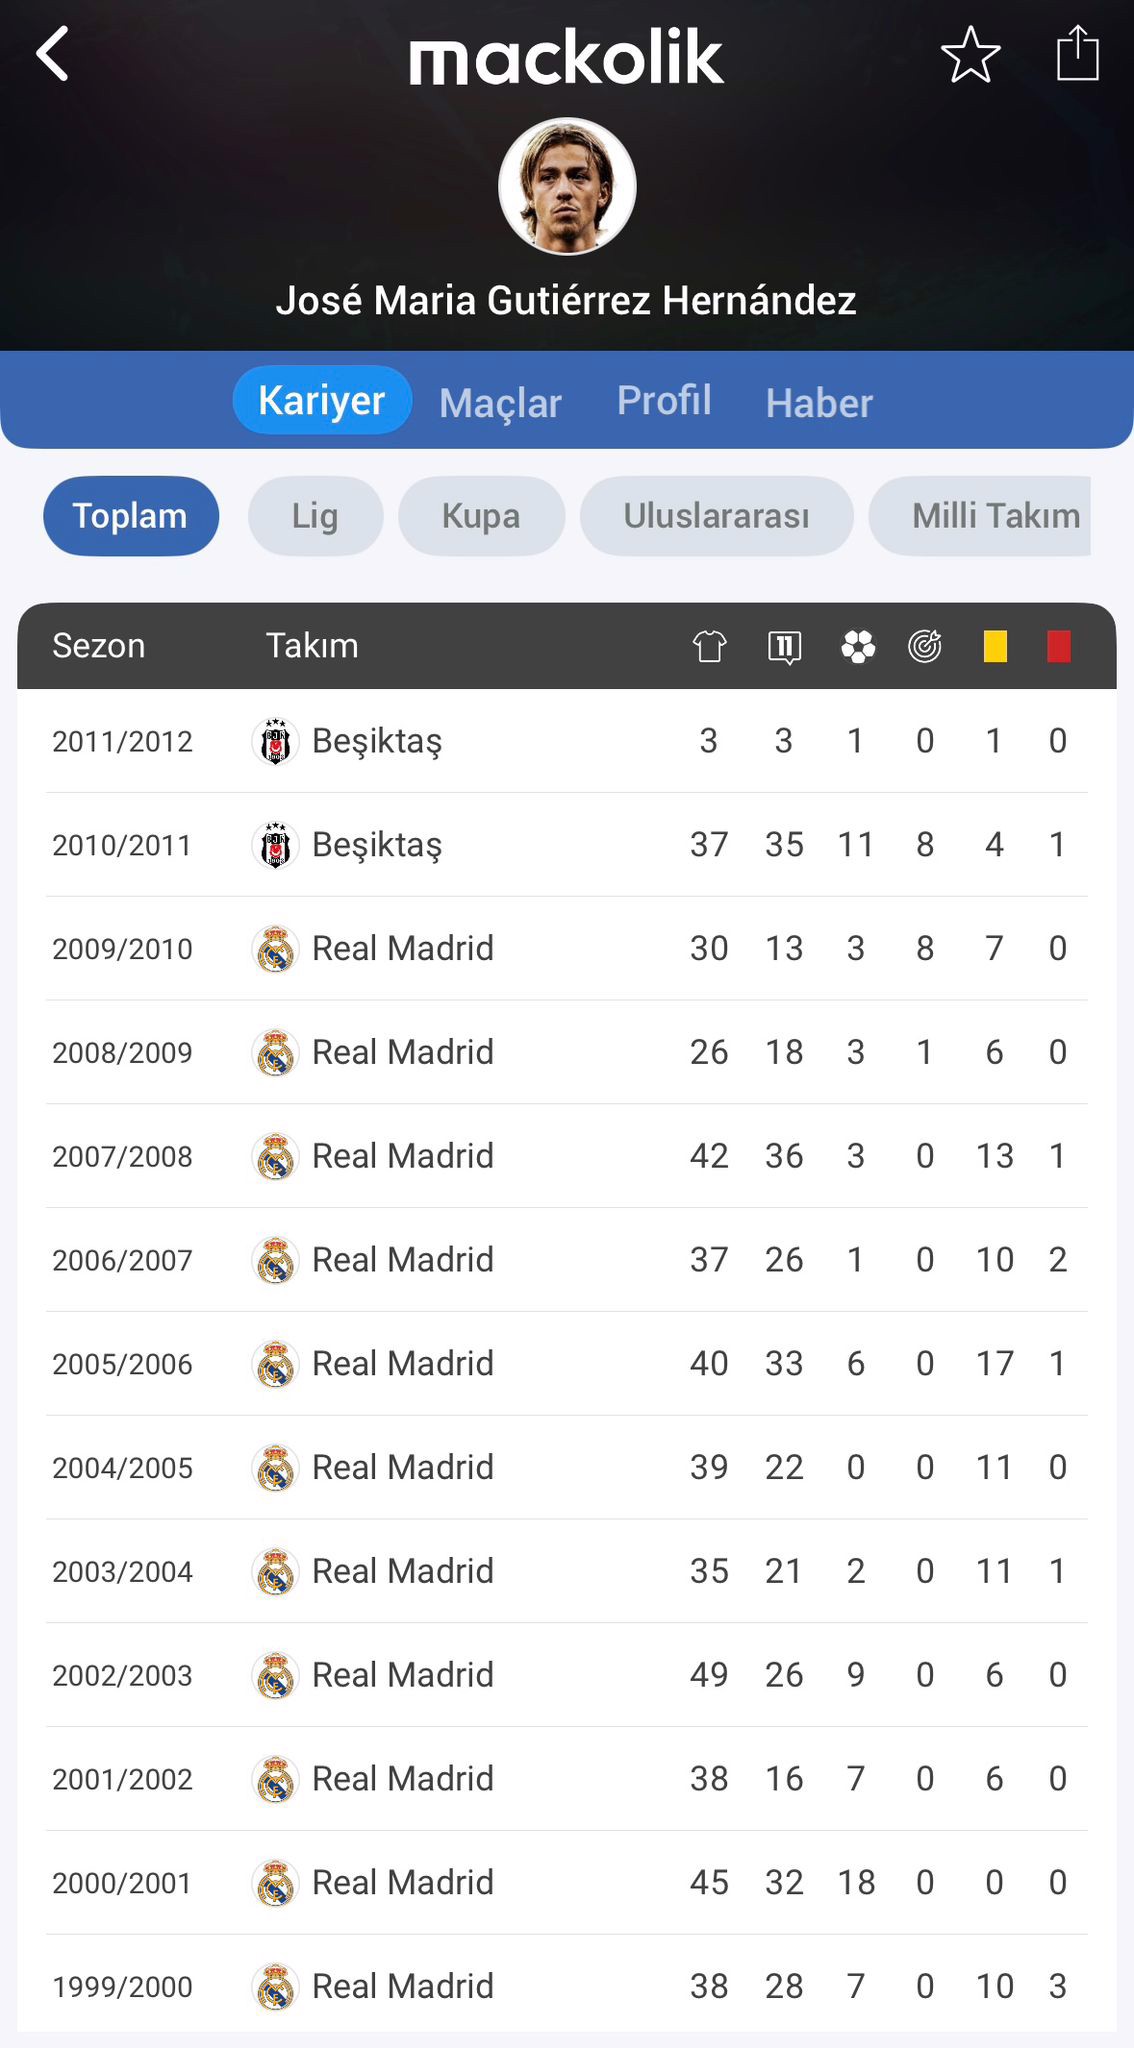1134x2048 pixels.
Task: Go to the Haber tab
Action: 819,403
